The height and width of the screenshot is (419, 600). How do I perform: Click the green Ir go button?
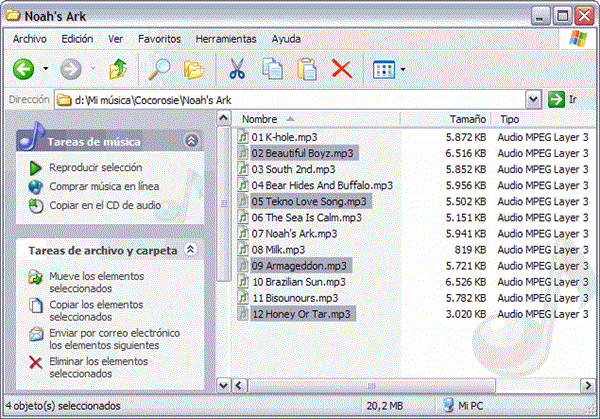point(563,99)
